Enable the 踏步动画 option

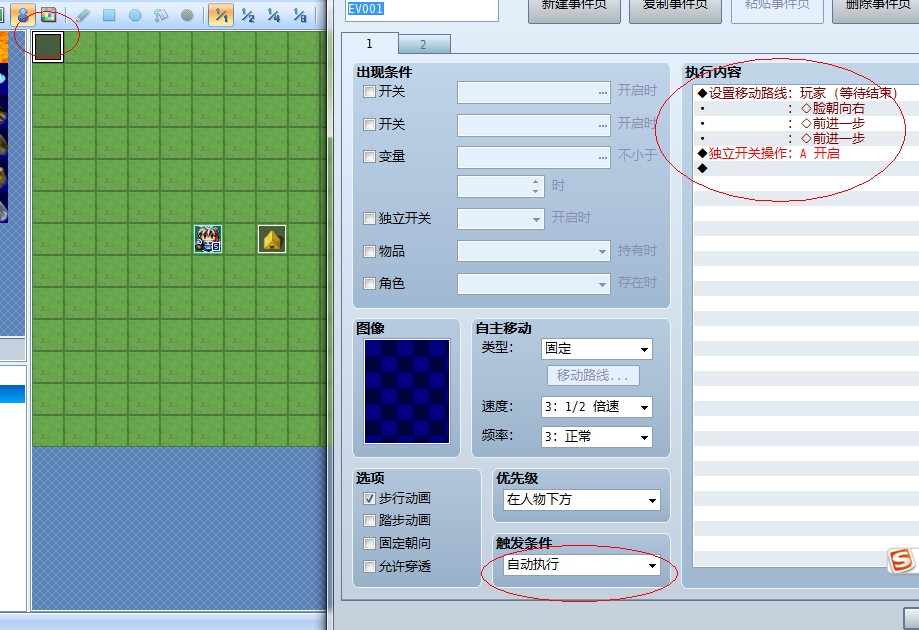point(369,520)
